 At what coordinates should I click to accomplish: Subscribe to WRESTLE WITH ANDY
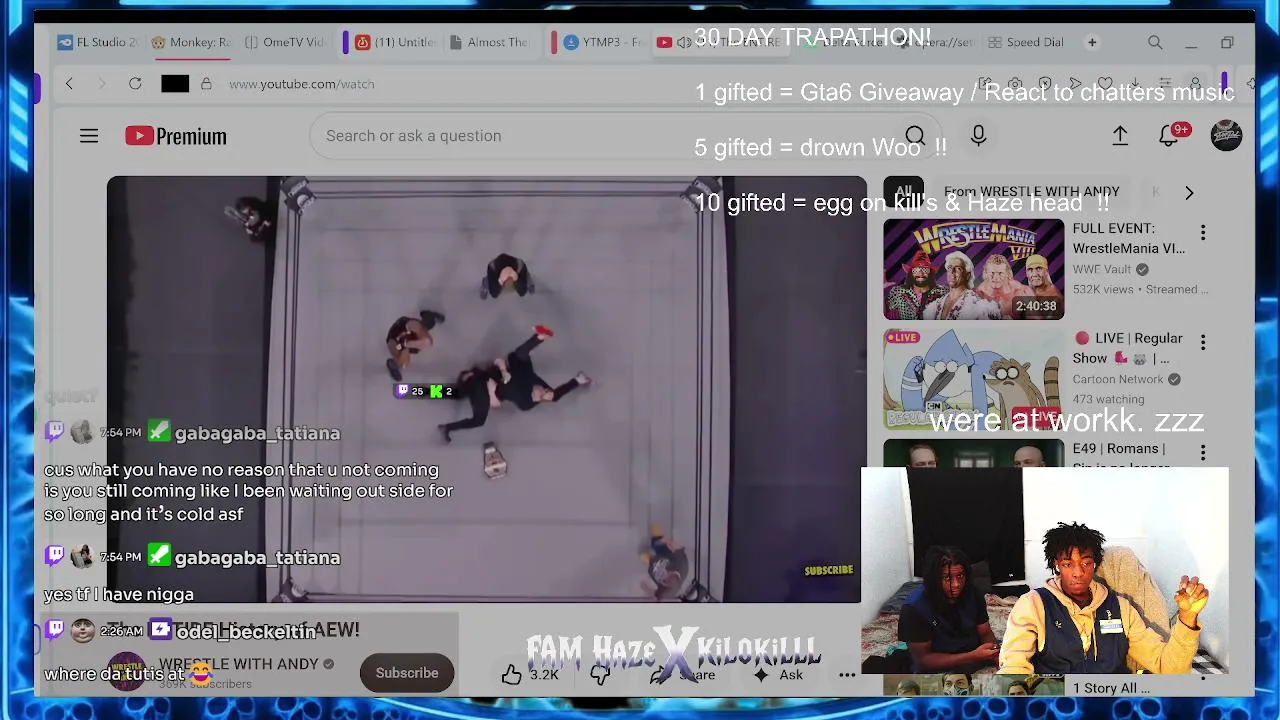[407, 673]
